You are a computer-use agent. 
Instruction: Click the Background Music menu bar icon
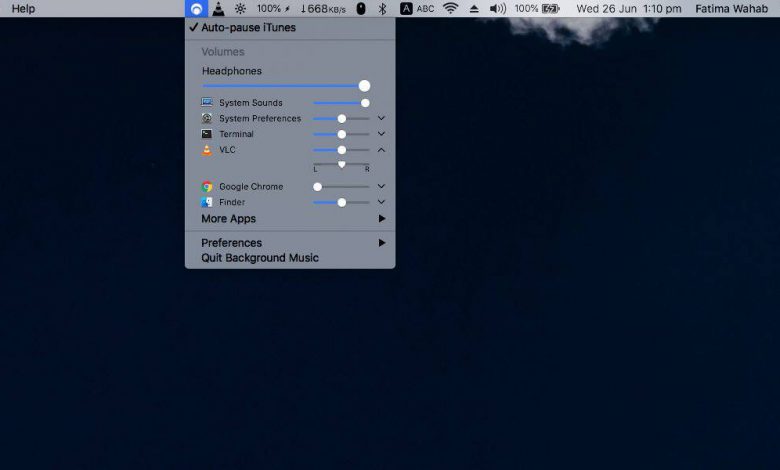tap(196, 8)
